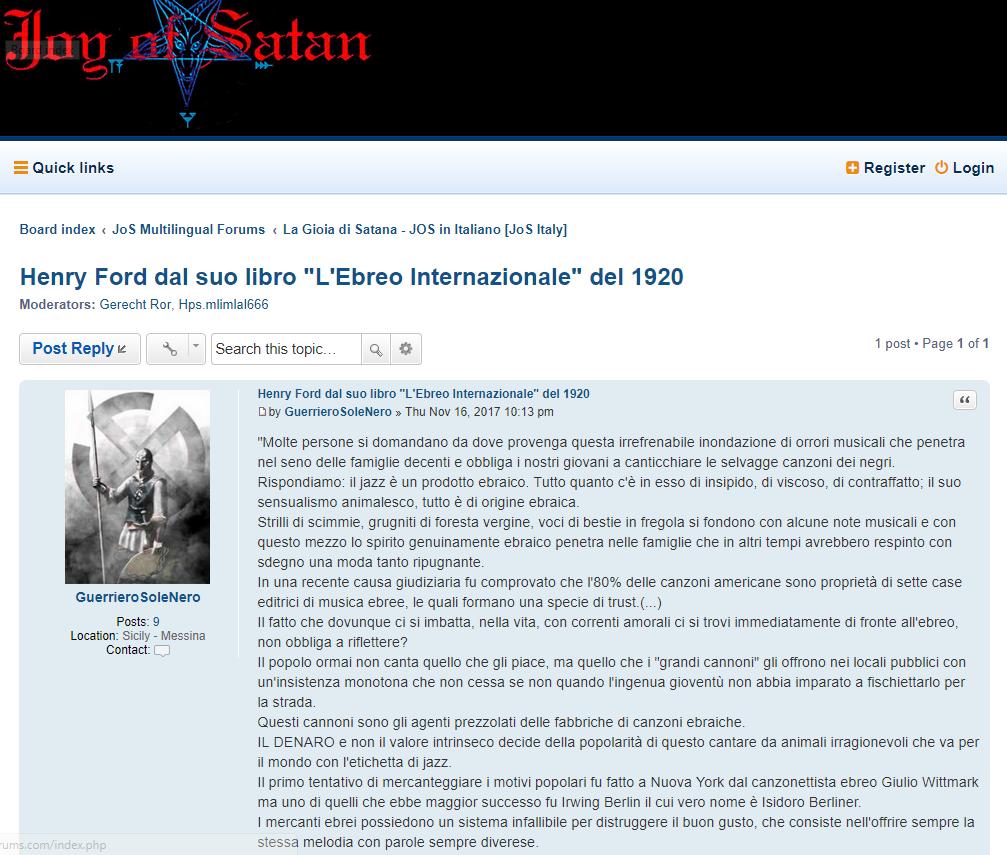Expand the Quick links menu
The image size is (1007, 855).
click(73, 168)
